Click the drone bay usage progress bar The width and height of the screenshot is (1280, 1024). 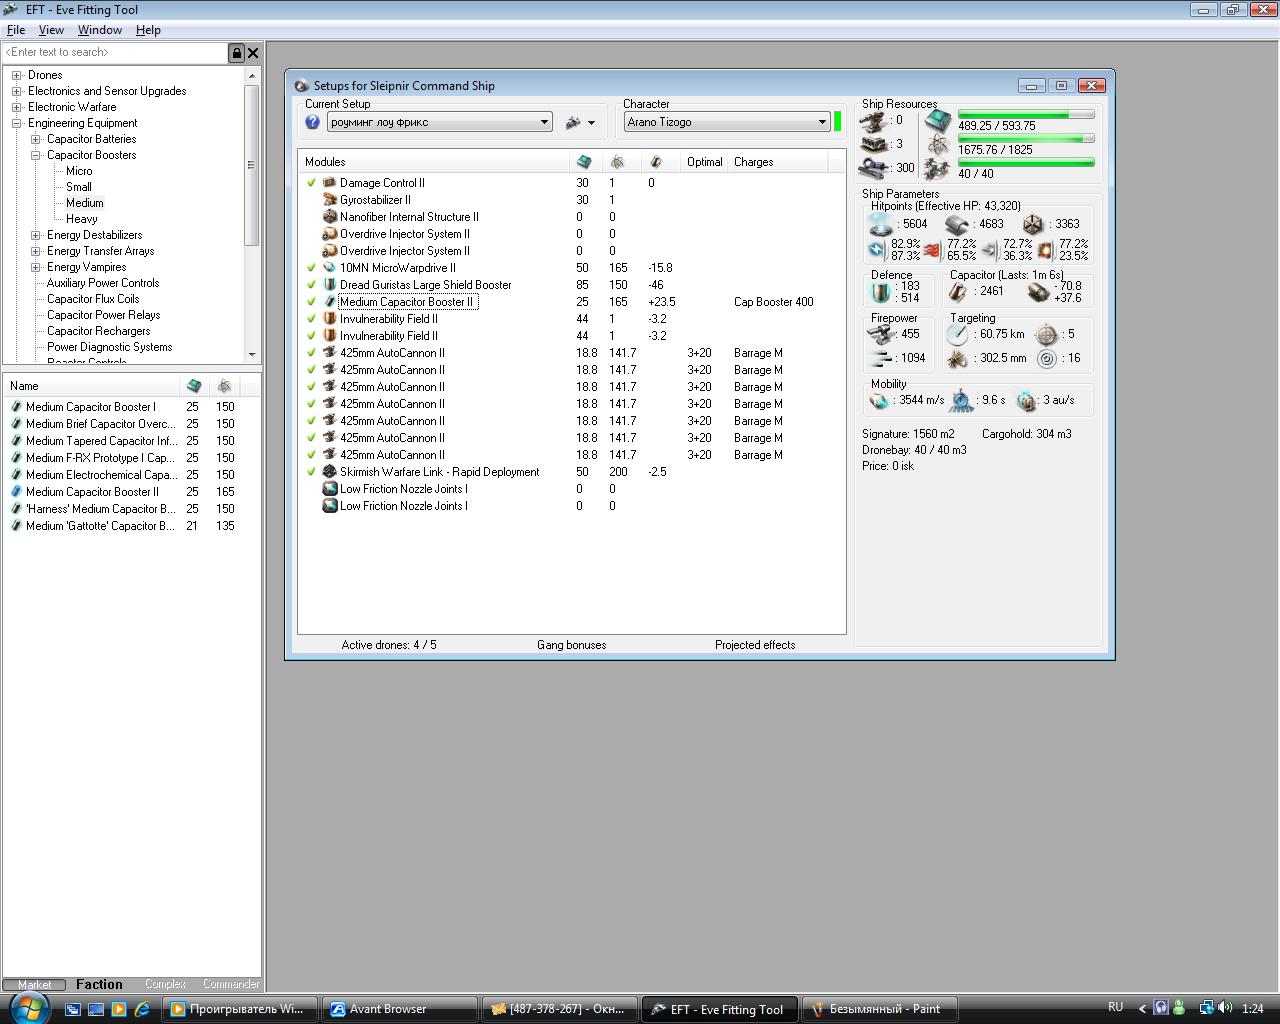click(1026, 162)
